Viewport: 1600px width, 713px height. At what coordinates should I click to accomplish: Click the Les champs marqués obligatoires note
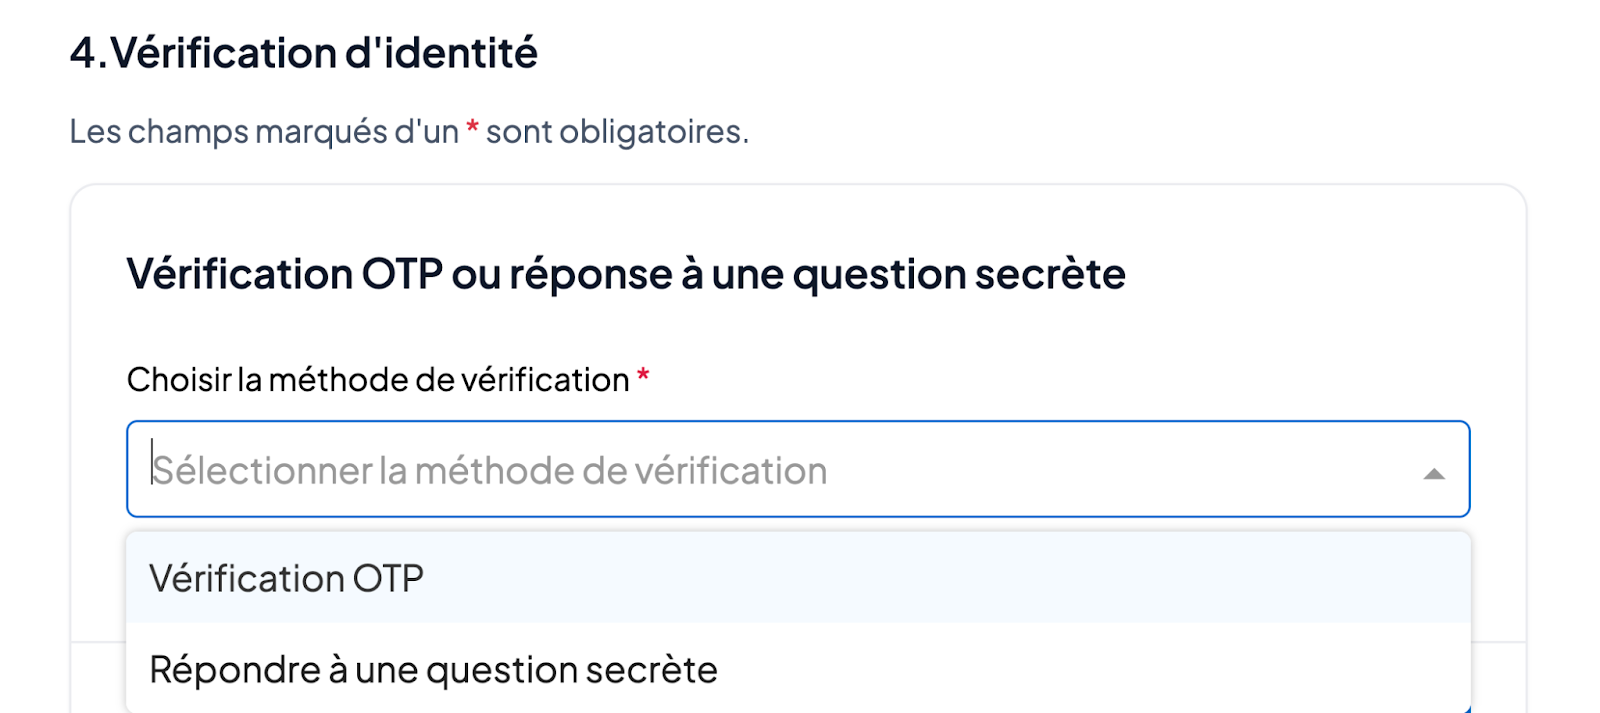click(408, 131)
